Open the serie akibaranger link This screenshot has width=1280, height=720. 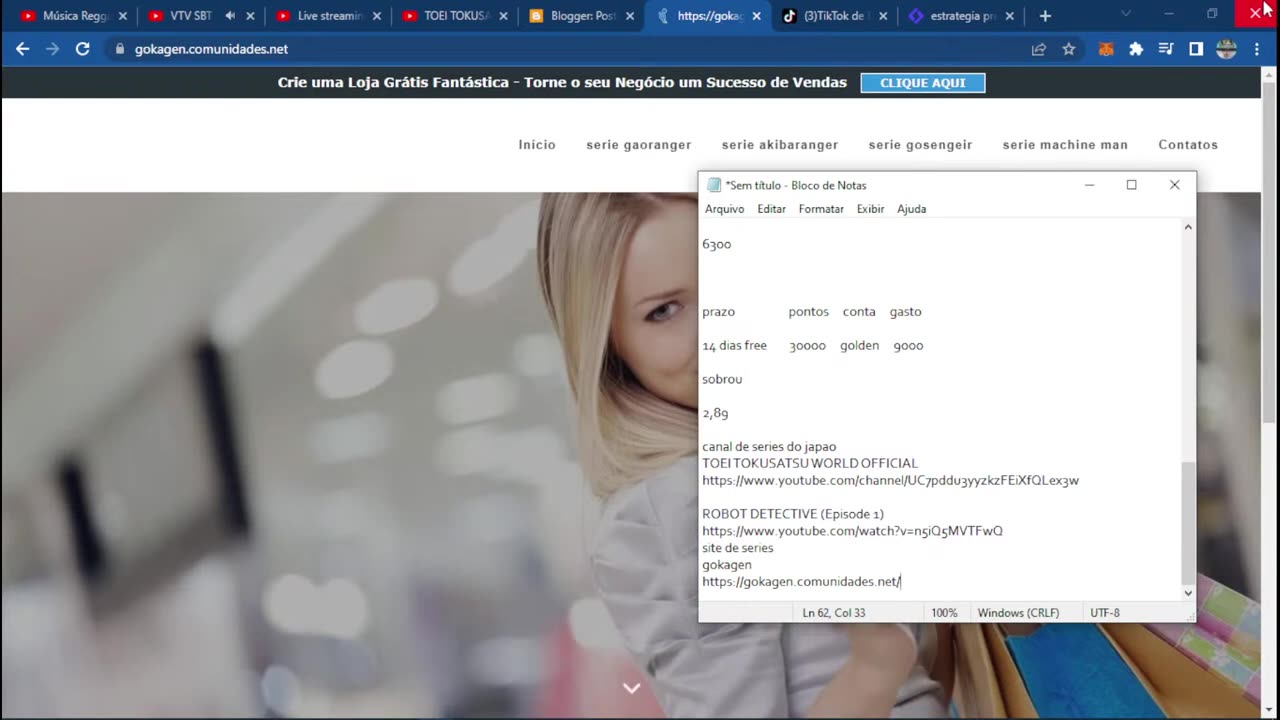(x=780, y=145)
